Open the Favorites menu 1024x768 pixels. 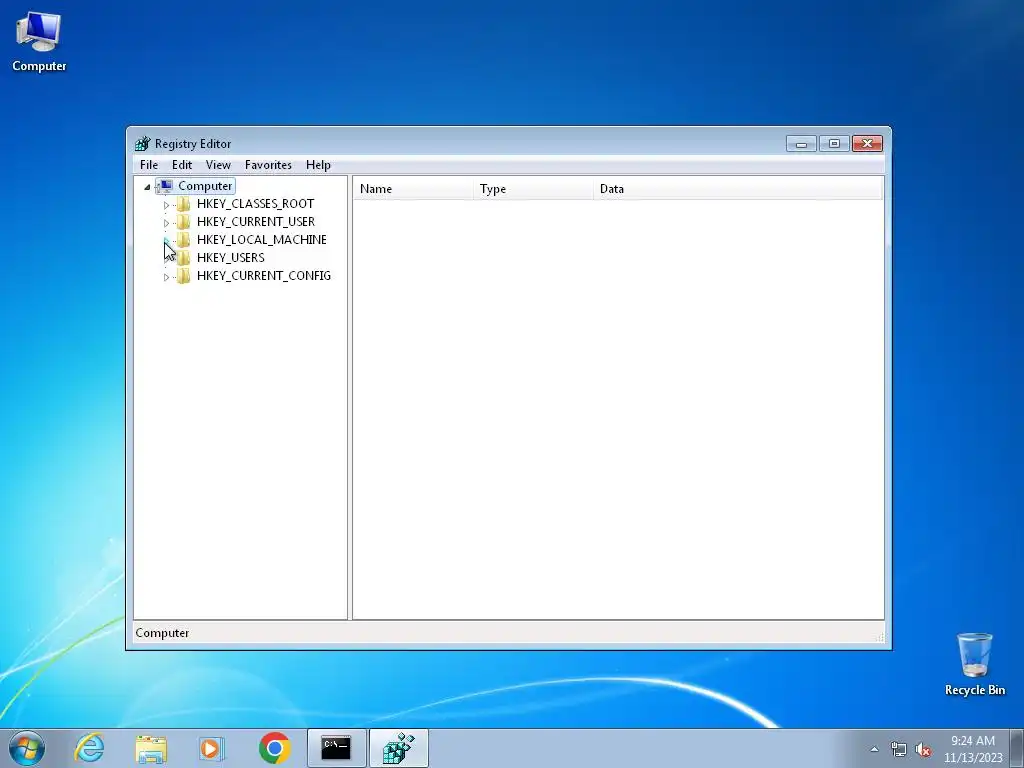point(268,165)
